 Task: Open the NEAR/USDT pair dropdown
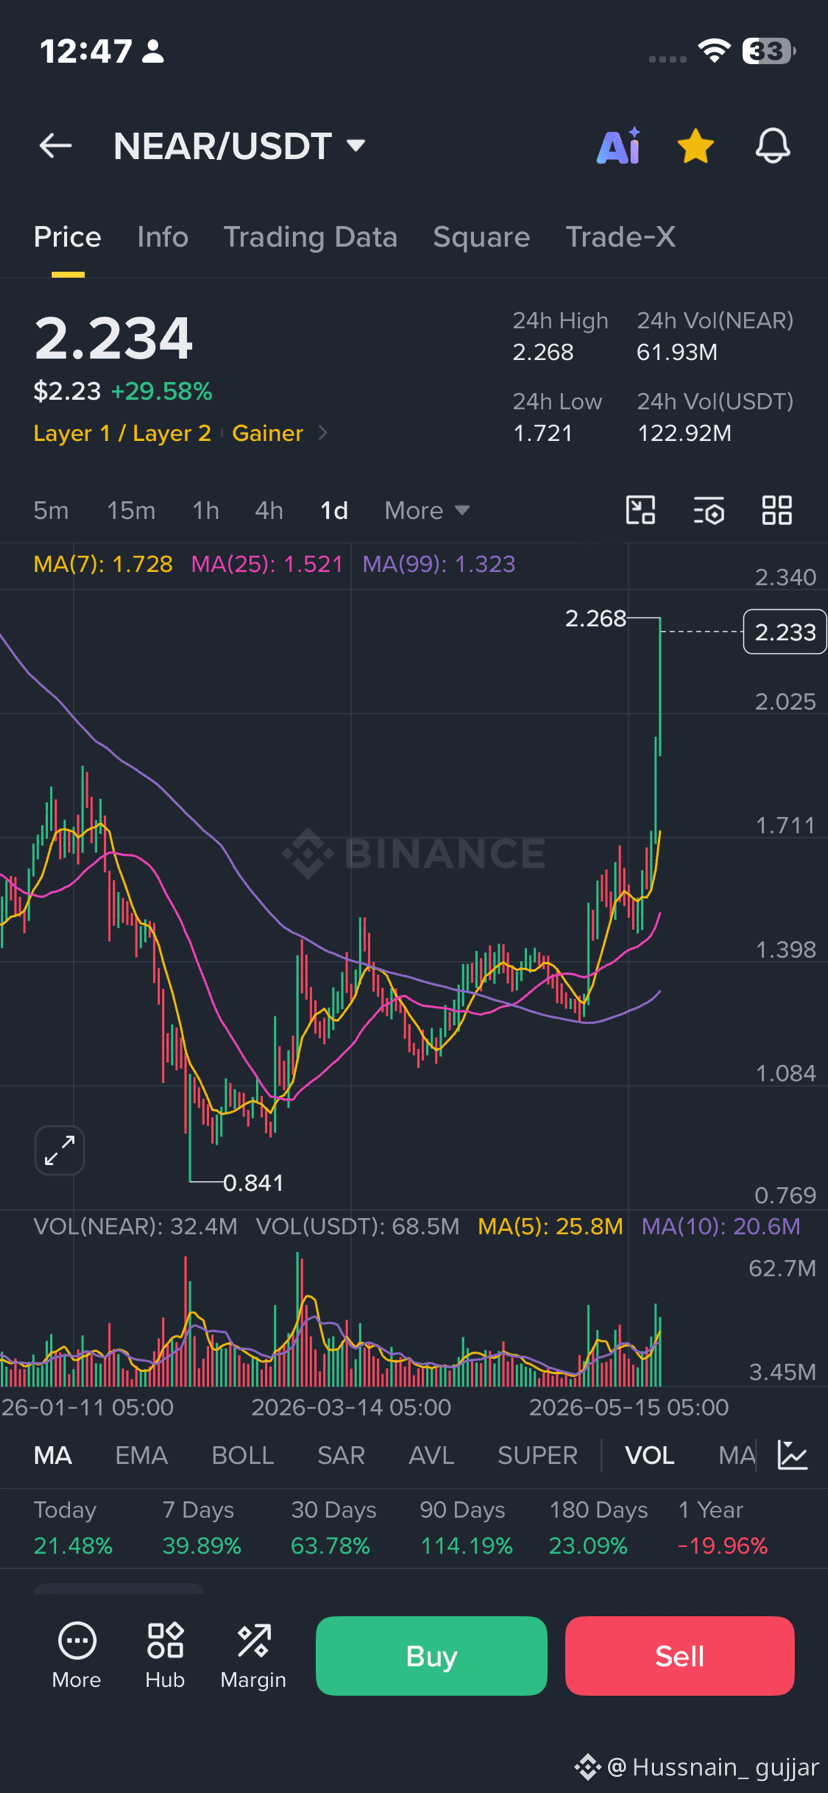coord(239,146)
